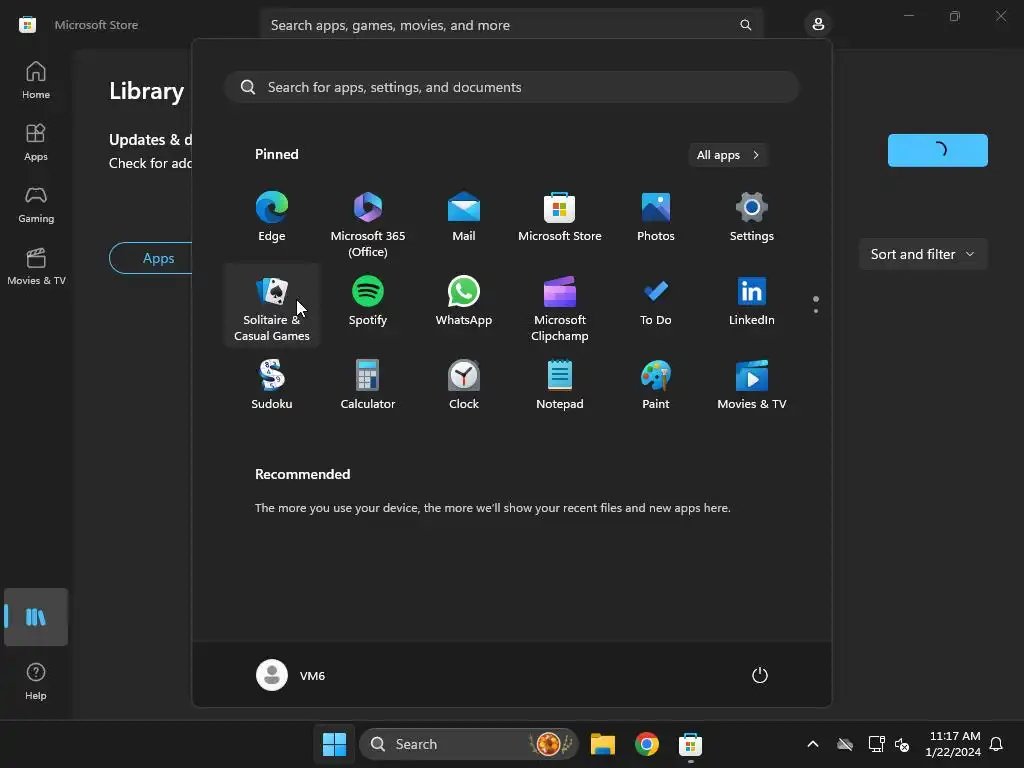
Task: Launch Paint app
Action: click(656, 385)
